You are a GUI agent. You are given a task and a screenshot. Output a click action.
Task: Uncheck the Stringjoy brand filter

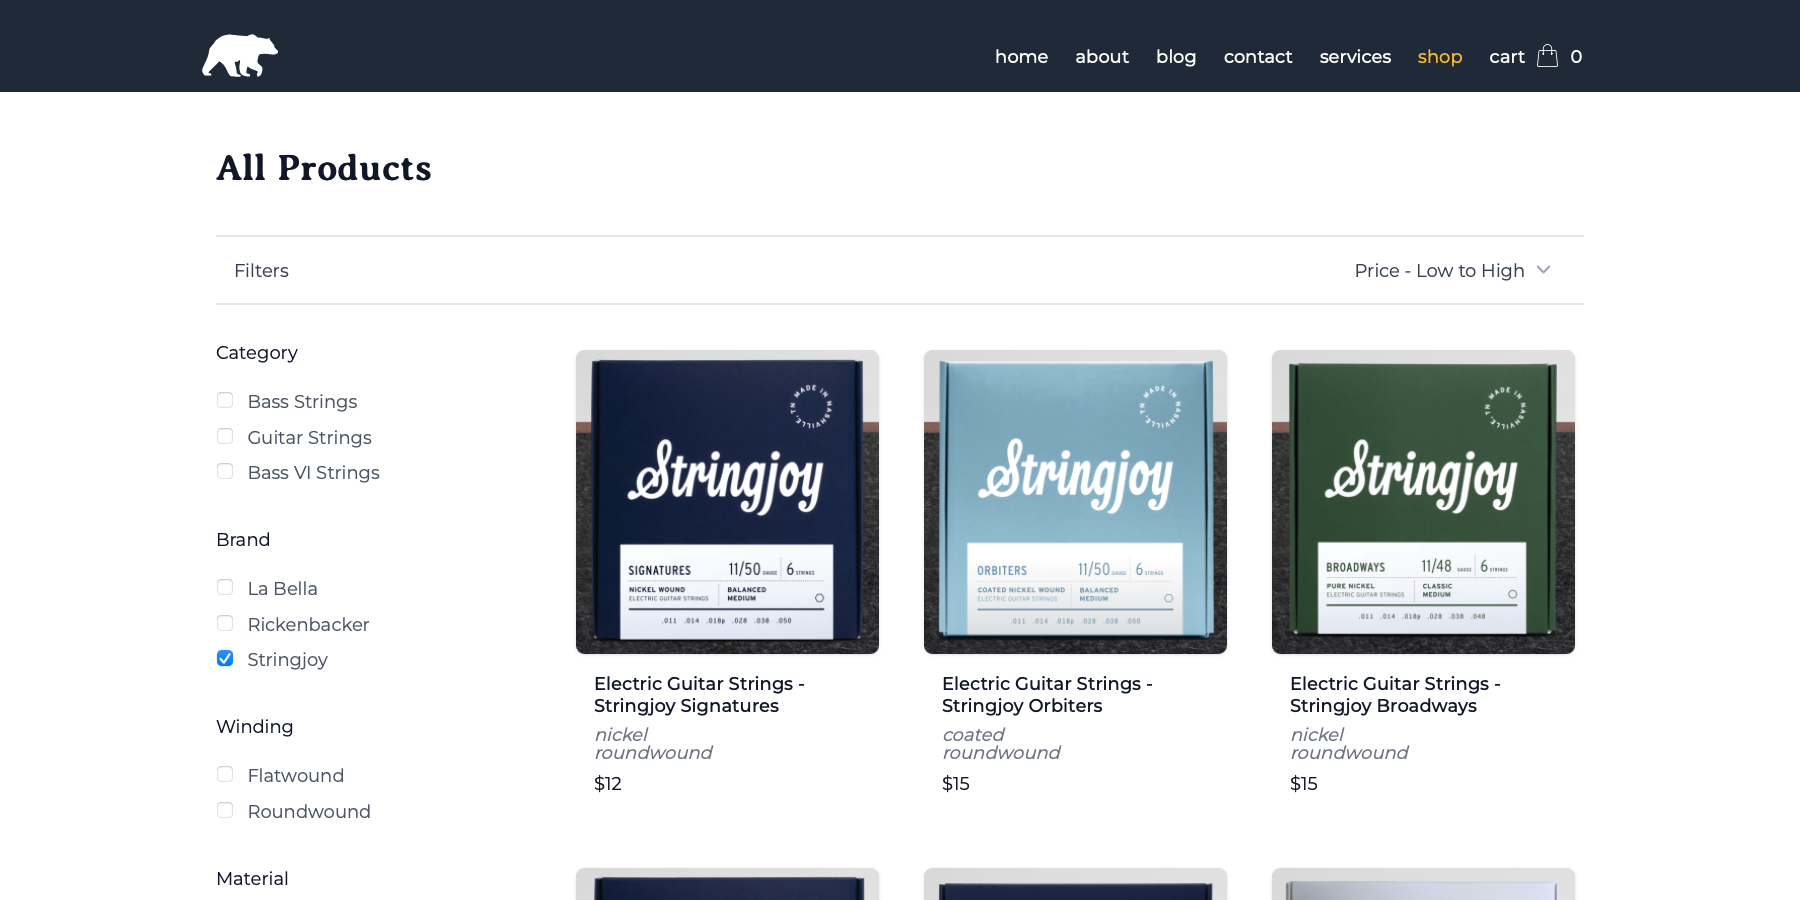point(225,658)
